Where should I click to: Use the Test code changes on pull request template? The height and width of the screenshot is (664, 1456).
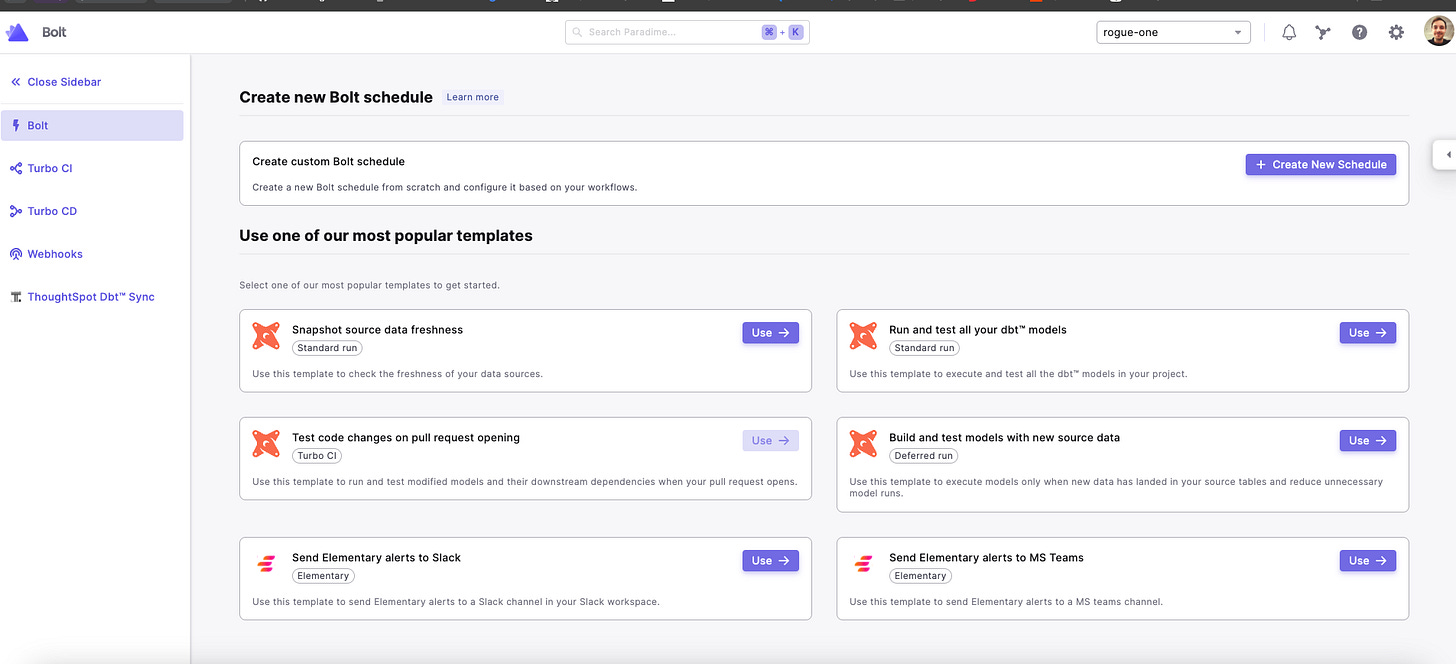tap(770, 441)
